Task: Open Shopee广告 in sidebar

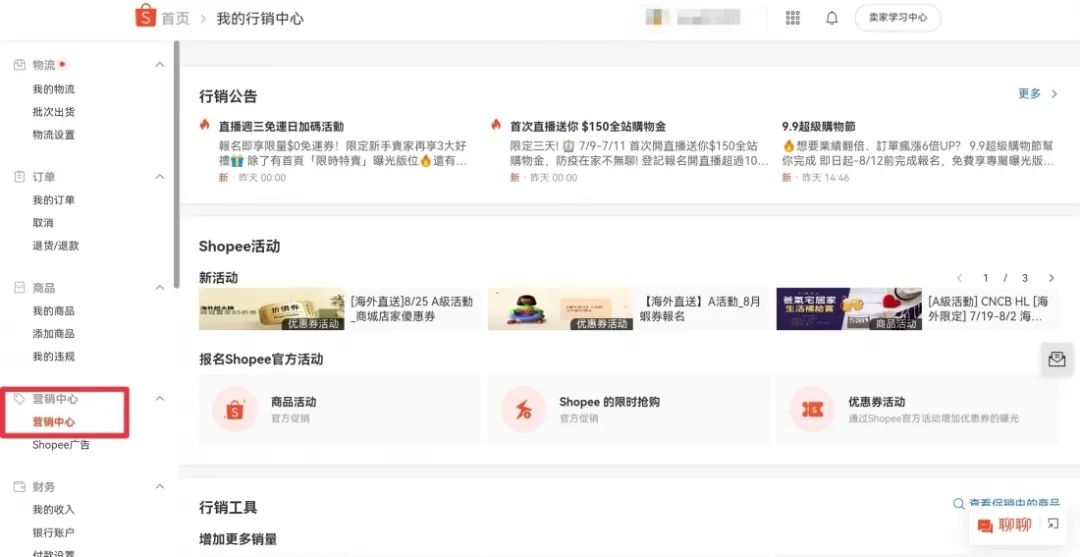Action: click(x=61, y=445)
